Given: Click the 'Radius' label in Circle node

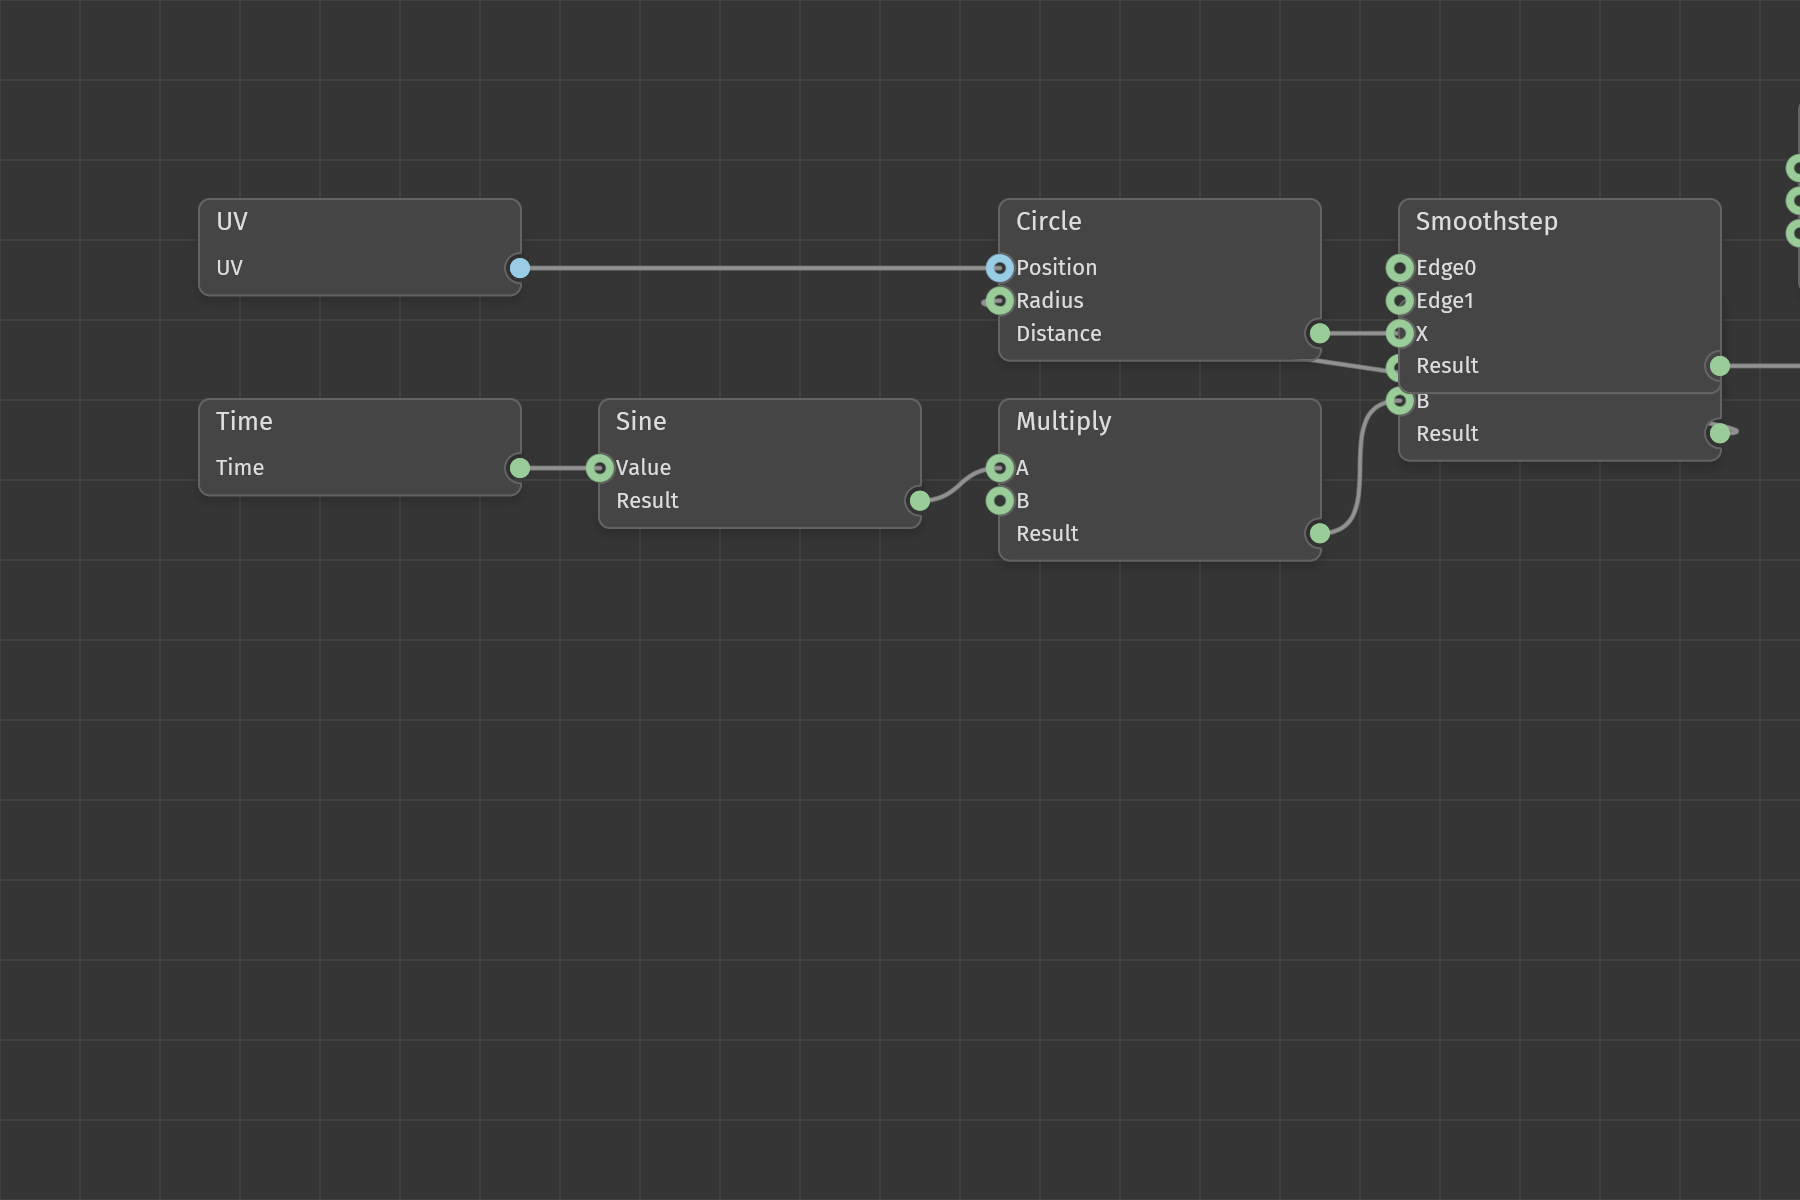Looking at the screenshot, I should coord(1049,301).
